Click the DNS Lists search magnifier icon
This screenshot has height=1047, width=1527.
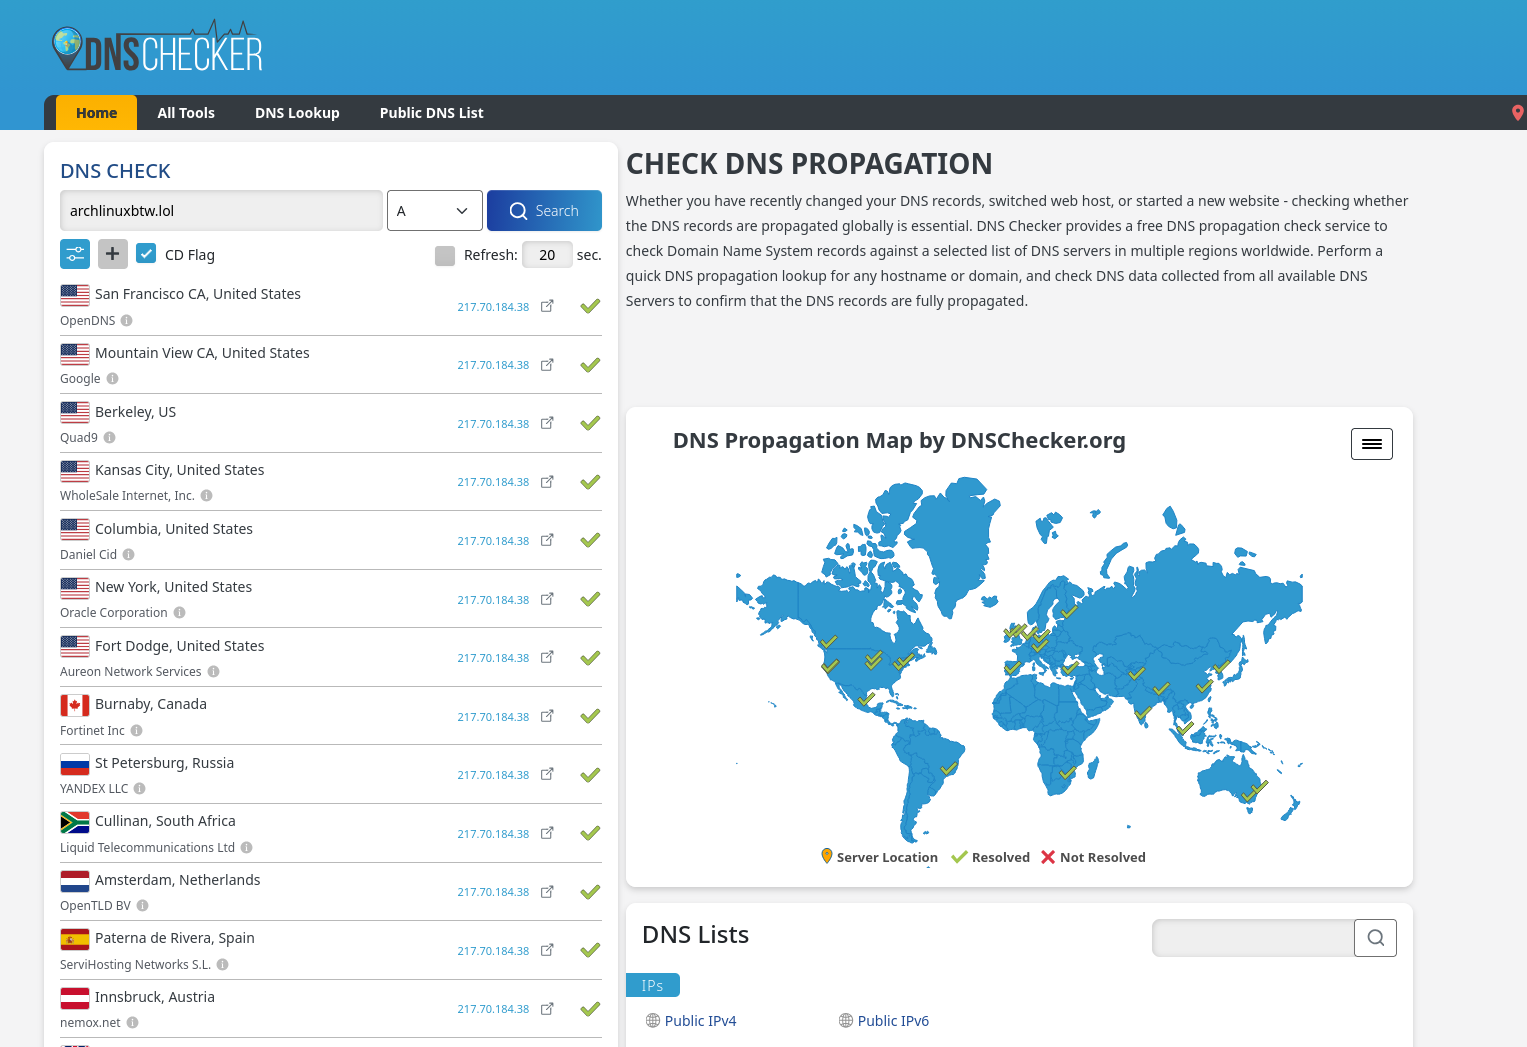coord(1375,938)
